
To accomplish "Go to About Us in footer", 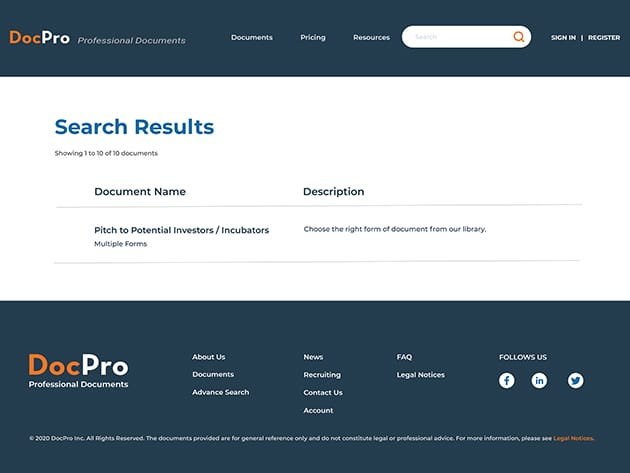I will click(209, 357).
